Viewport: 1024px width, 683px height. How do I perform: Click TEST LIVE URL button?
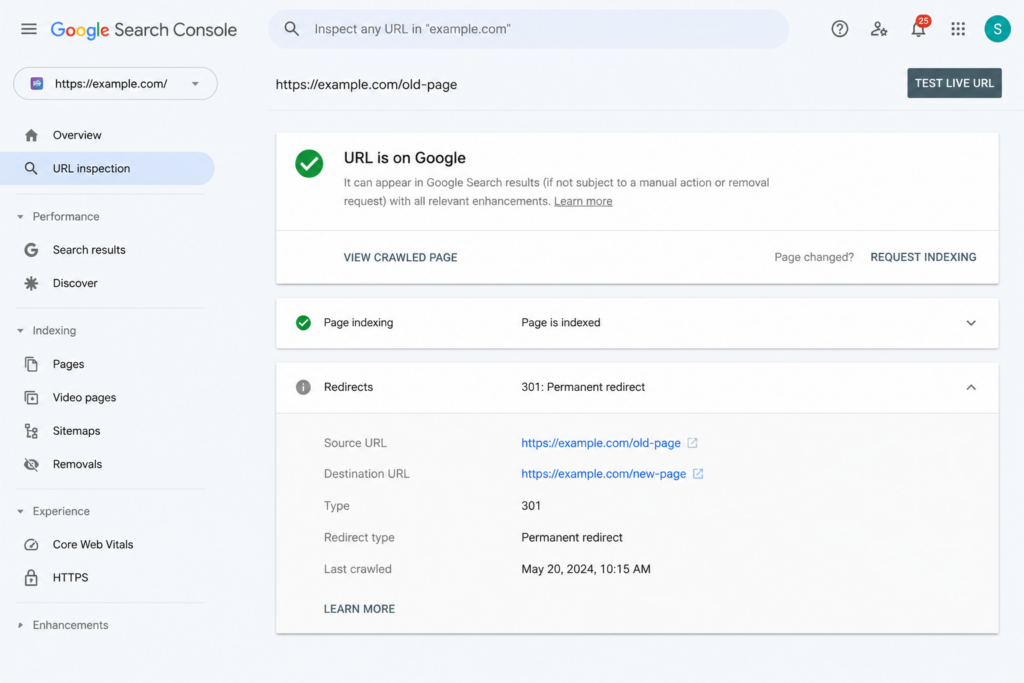(954, 83)
